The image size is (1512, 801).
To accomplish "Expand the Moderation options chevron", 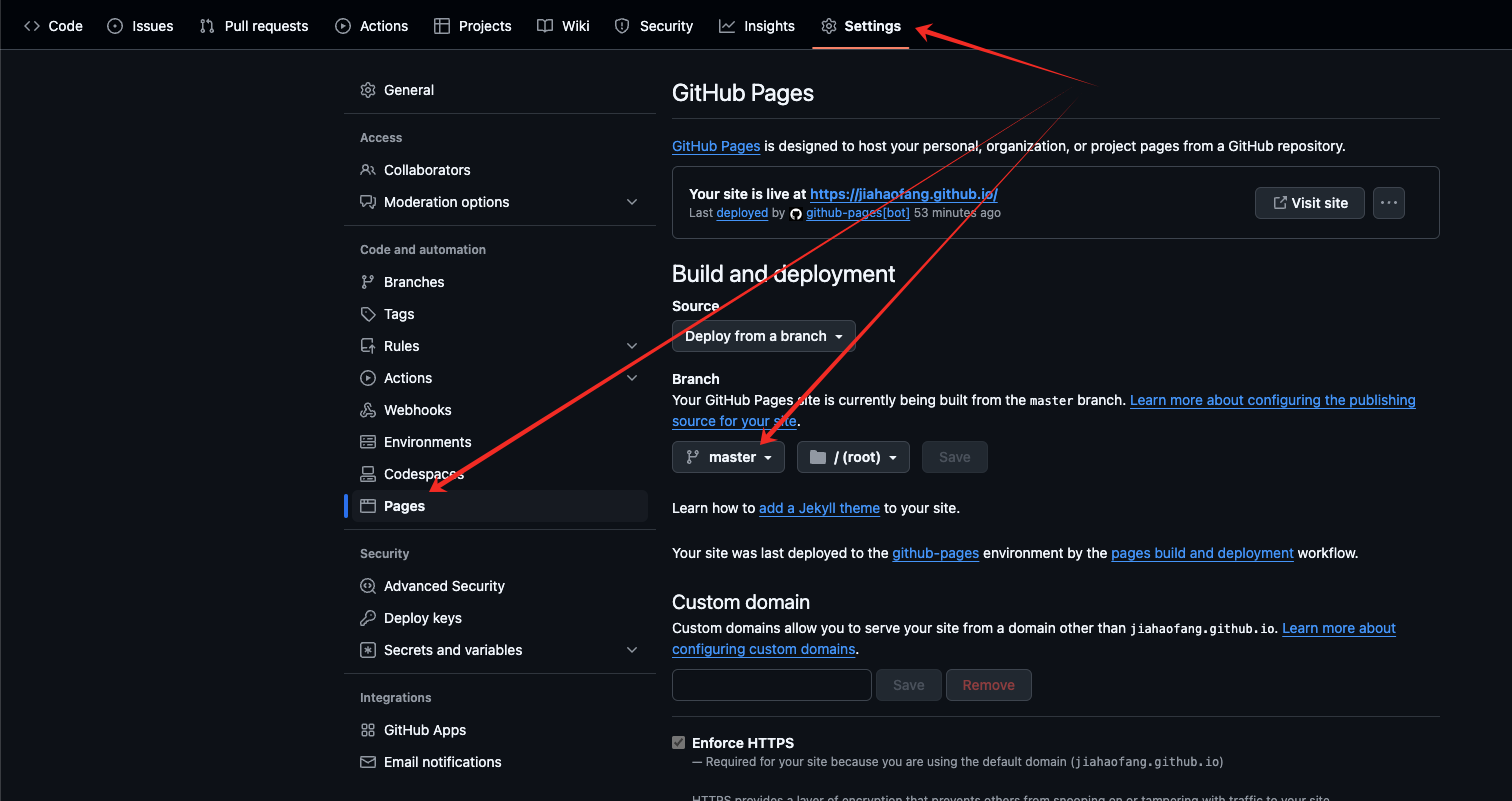I will [x=632, y=202].
